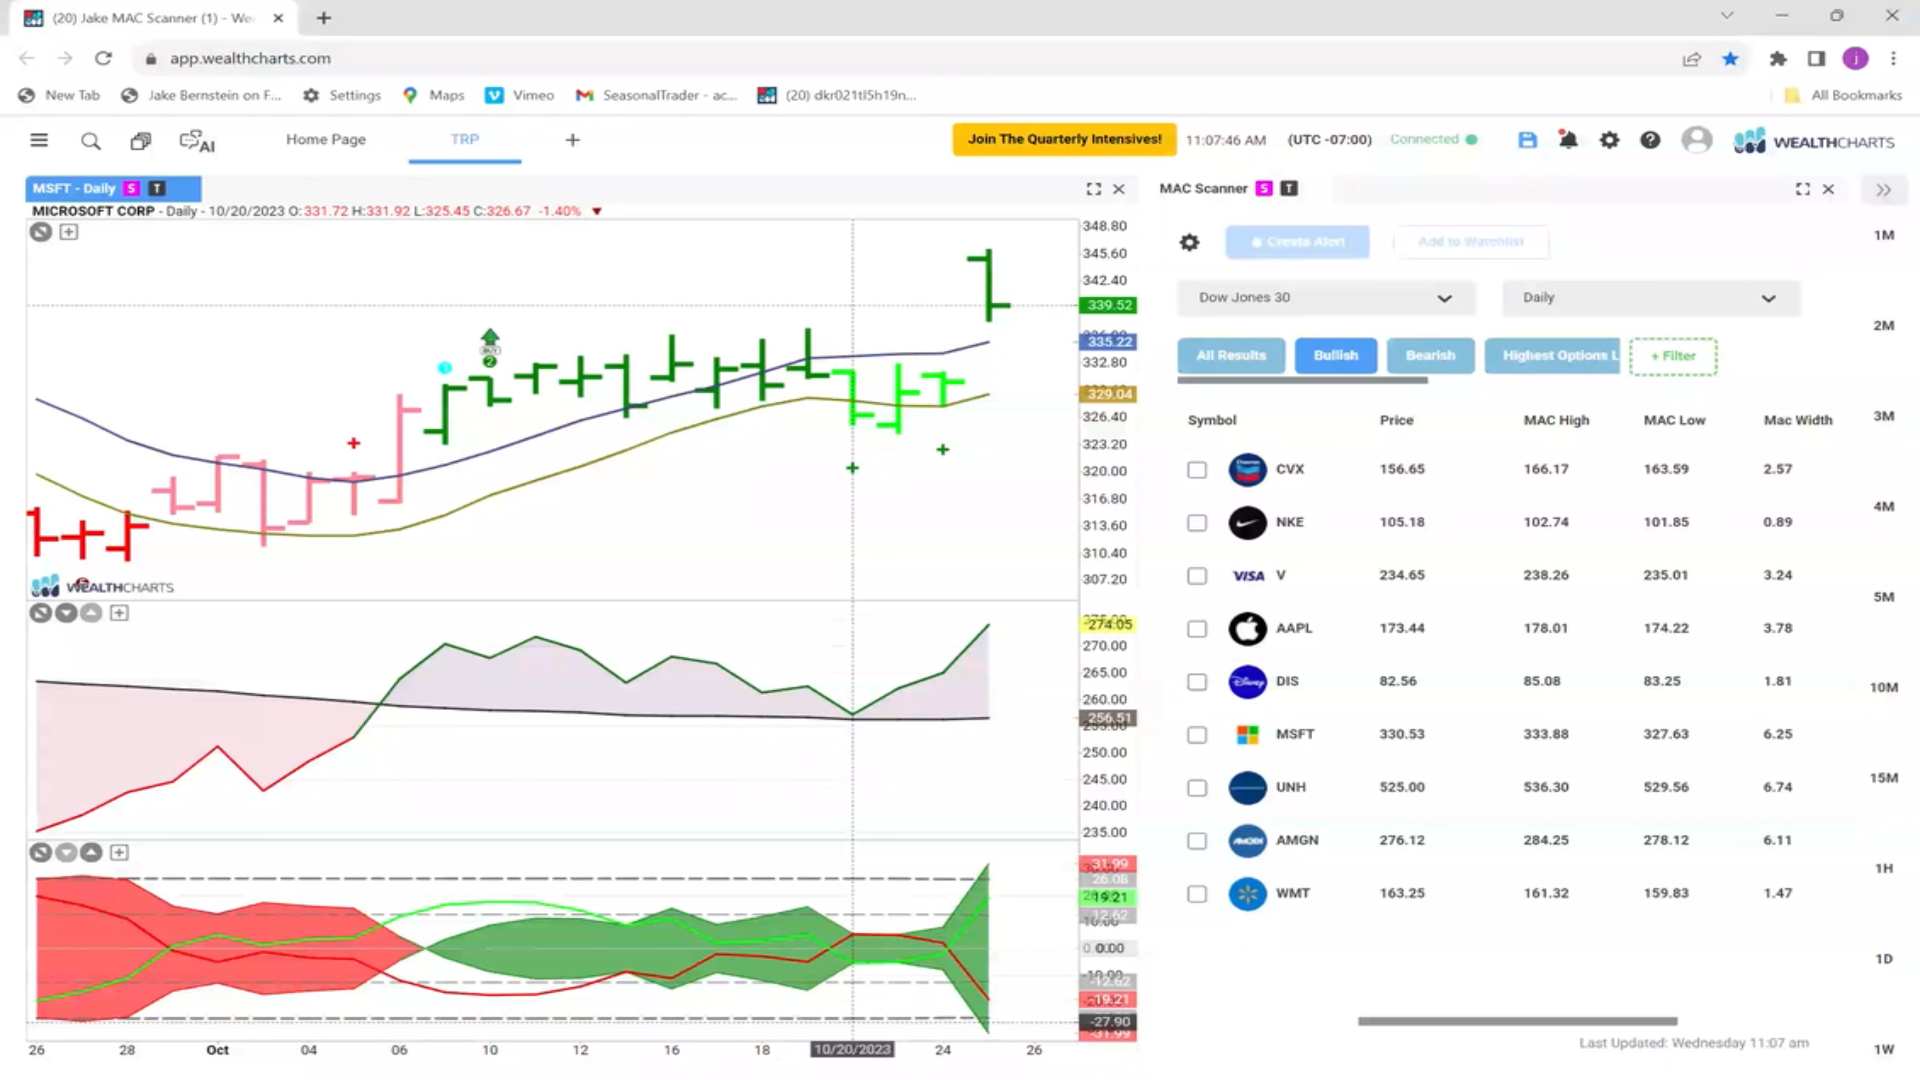Viewport: 1920px width, 1080px height.
Task: Reload the browser page
Action: point(103,58)
